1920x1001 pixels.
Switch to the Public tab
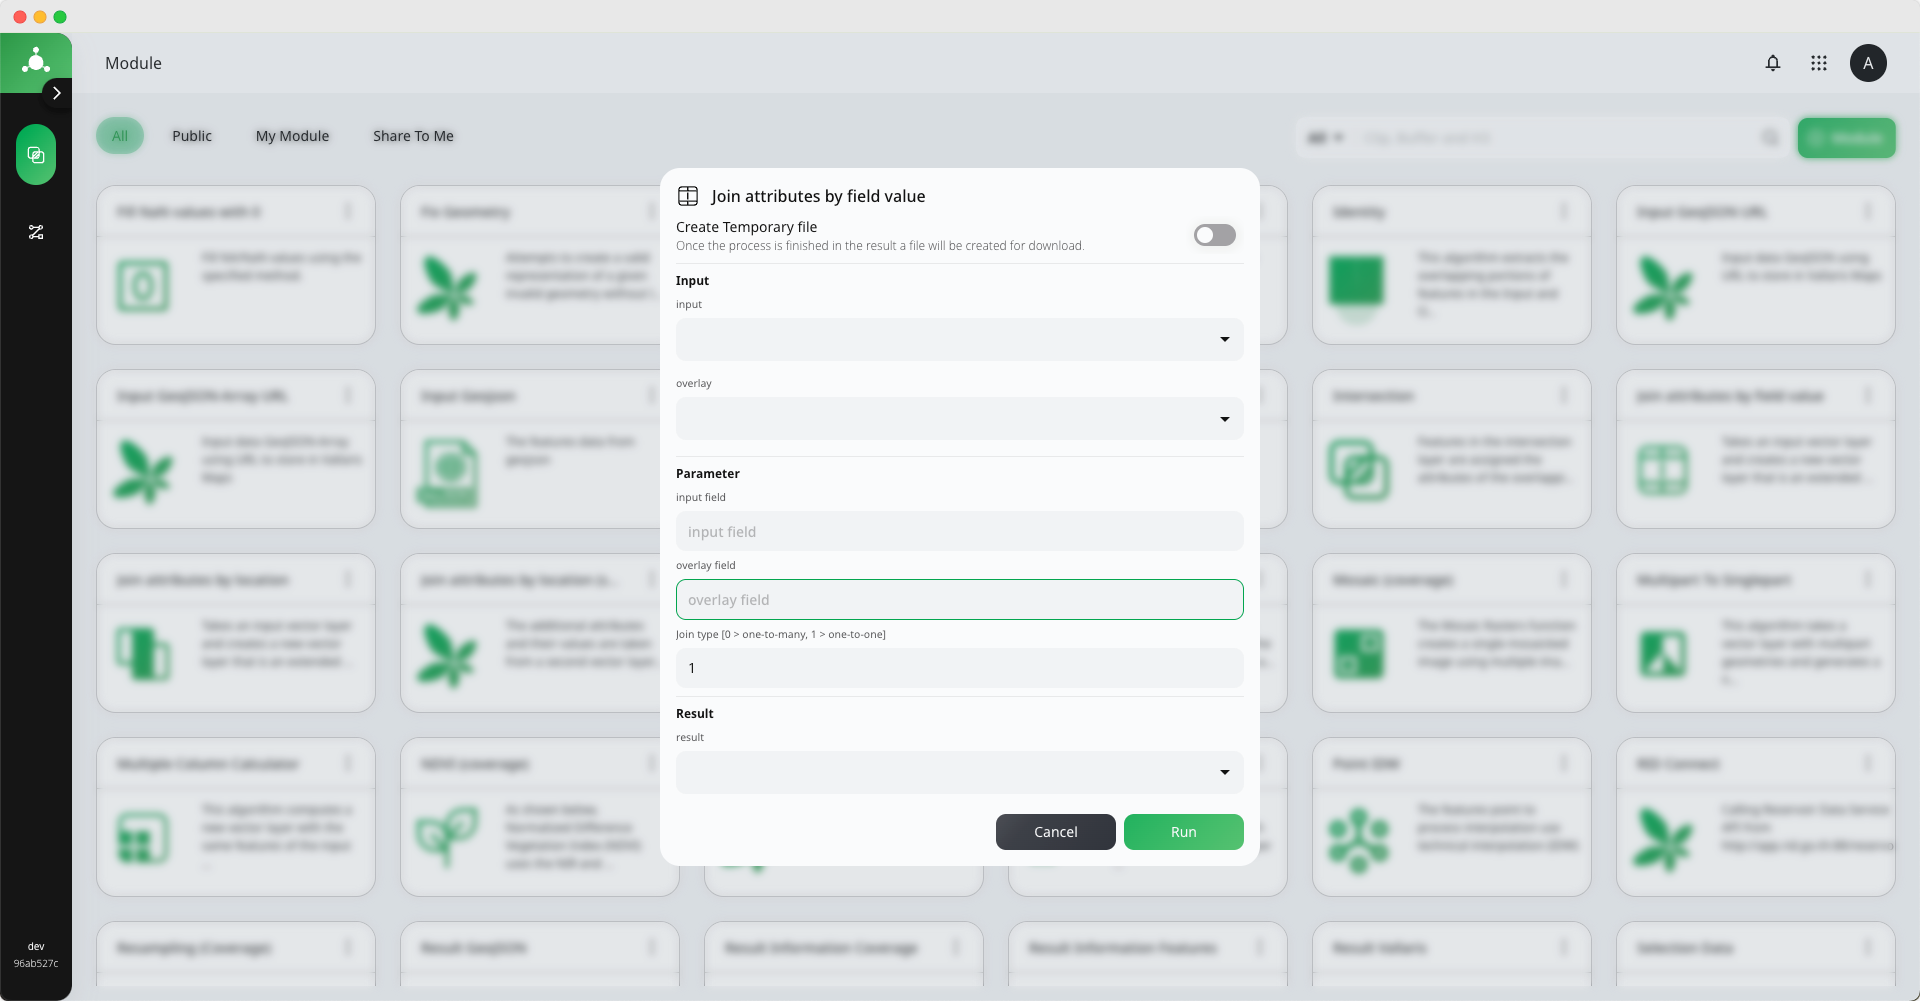(192, 136)
